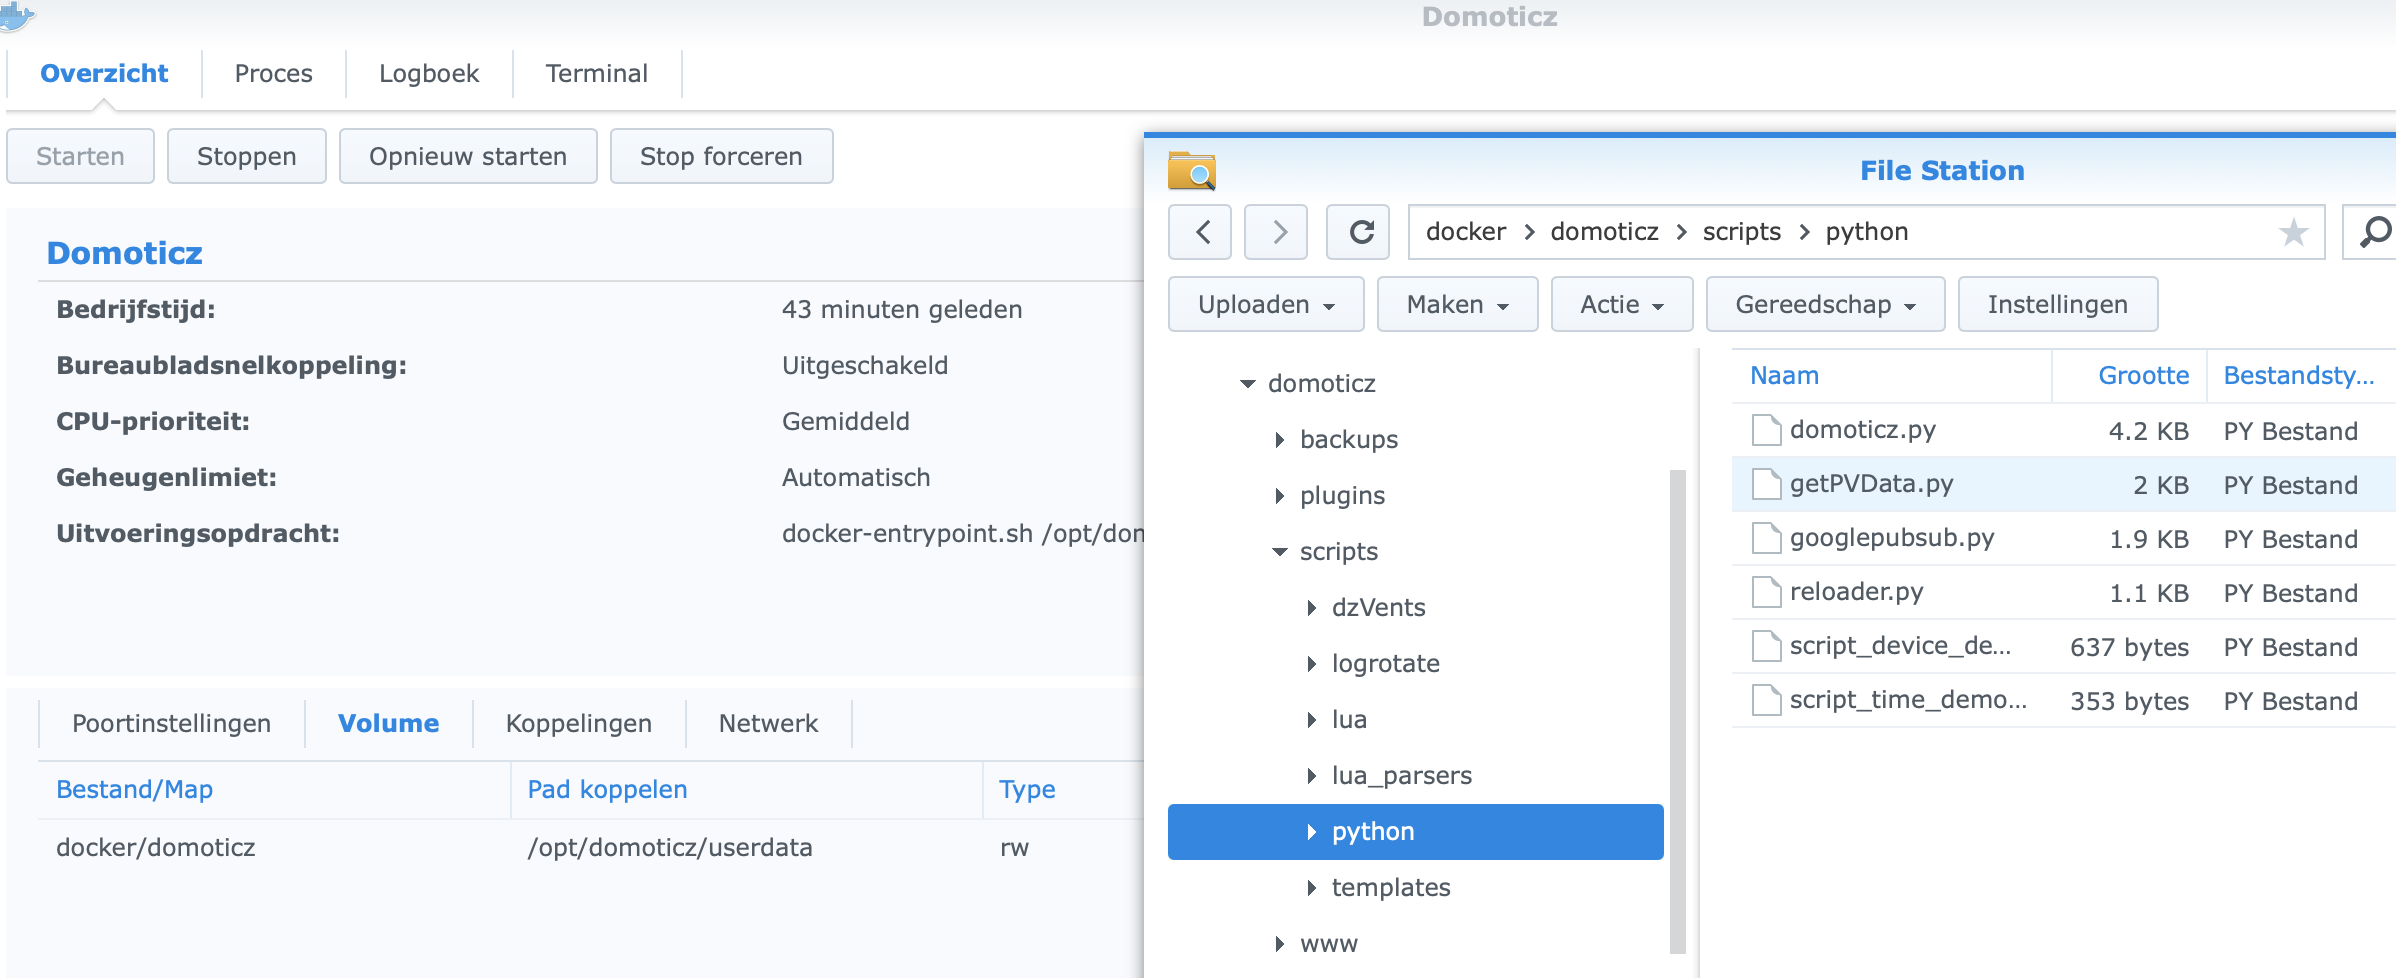Screen dimensions: 2396x978
Task: Expand the www folder arrow
Action: [x=1279, y=944]
